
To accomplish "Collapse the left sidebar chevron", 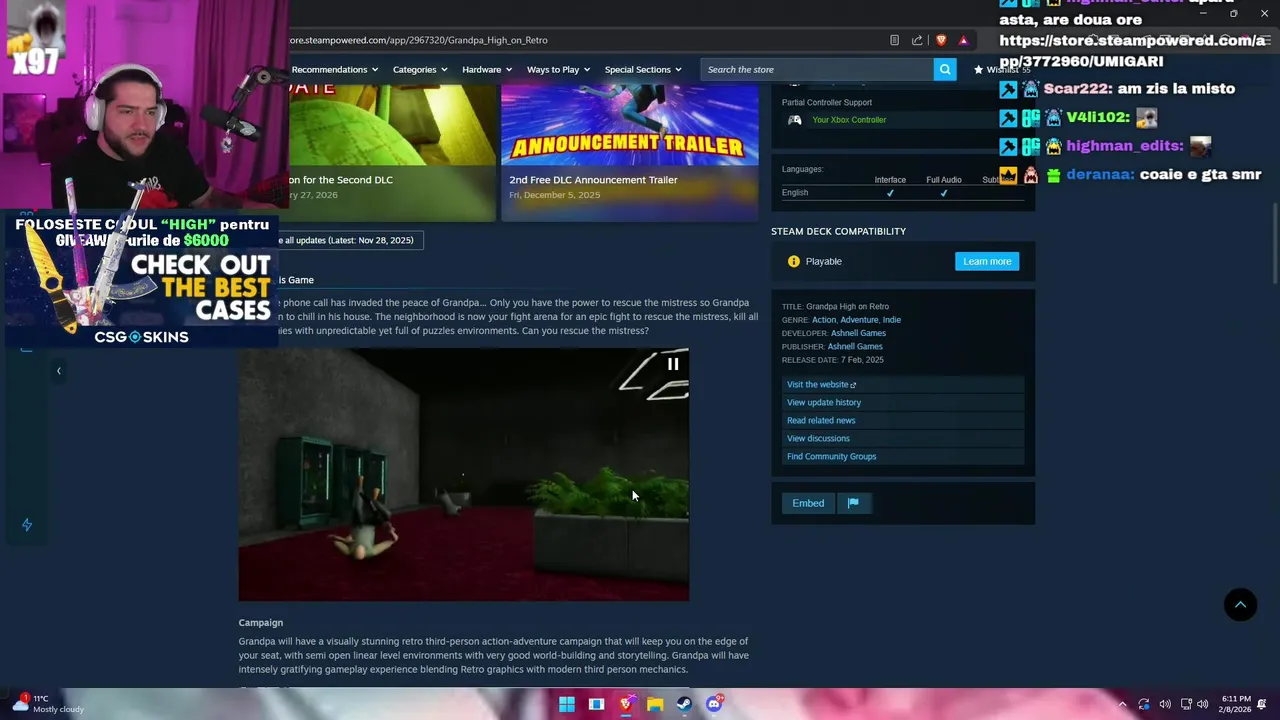I will [x=58, y=371].
